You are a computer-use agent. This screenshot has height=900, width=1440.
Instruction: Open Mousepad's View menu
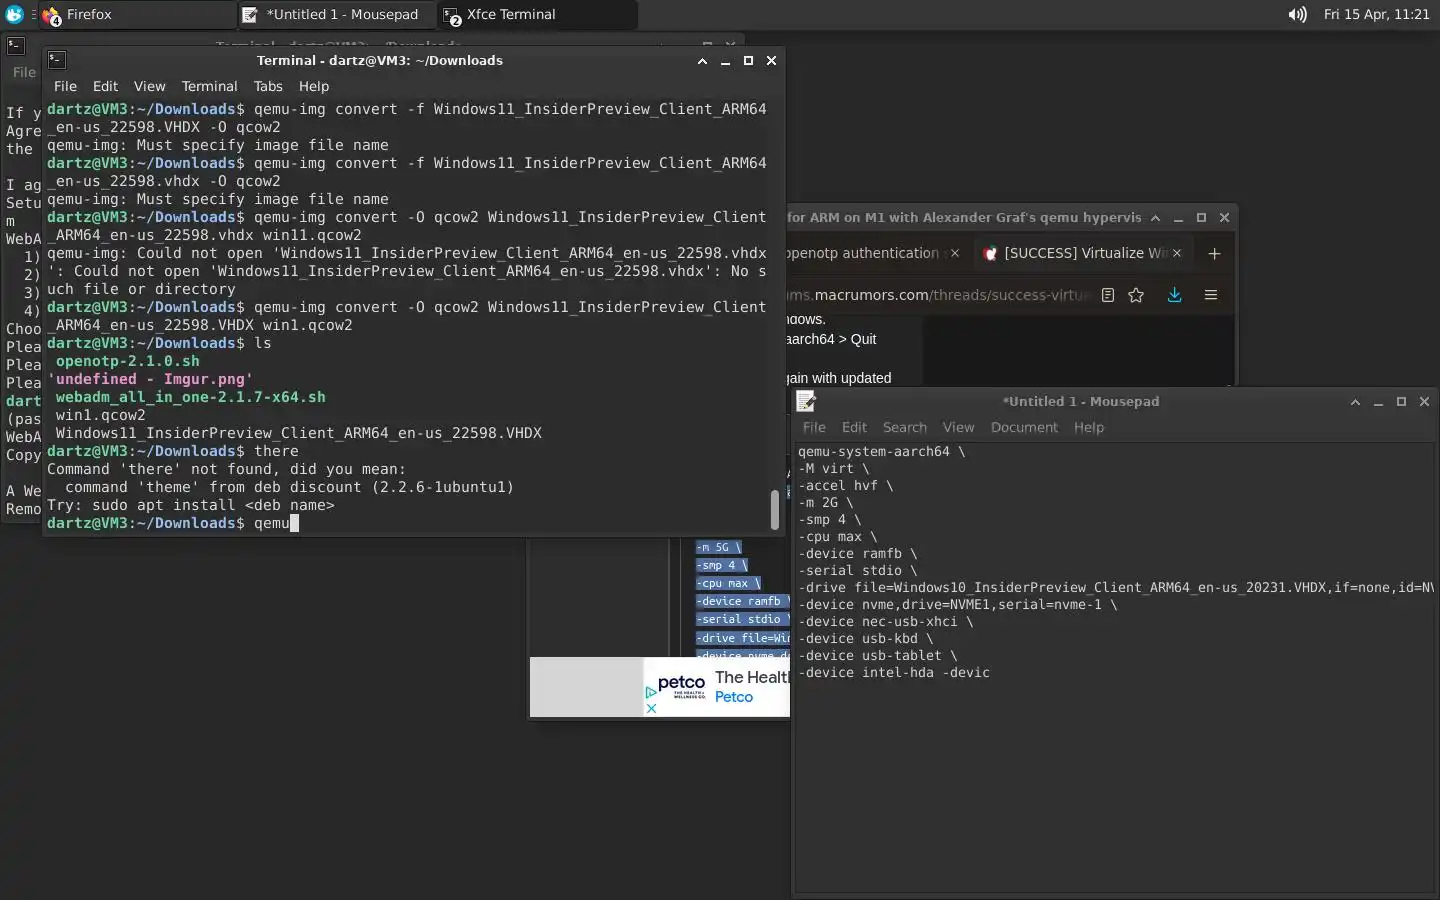[958, 427]
